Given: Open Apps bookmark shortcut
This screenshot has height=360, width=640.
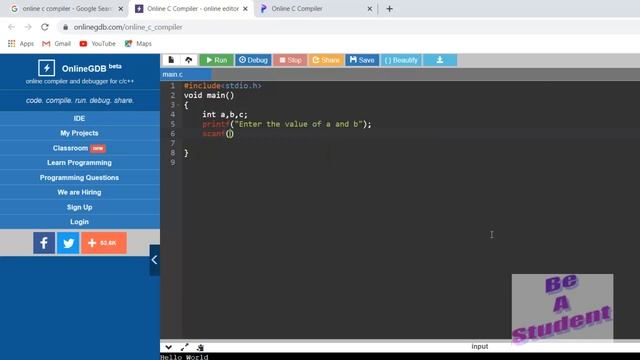Looking at the screenshot, I should click(21, 44).
